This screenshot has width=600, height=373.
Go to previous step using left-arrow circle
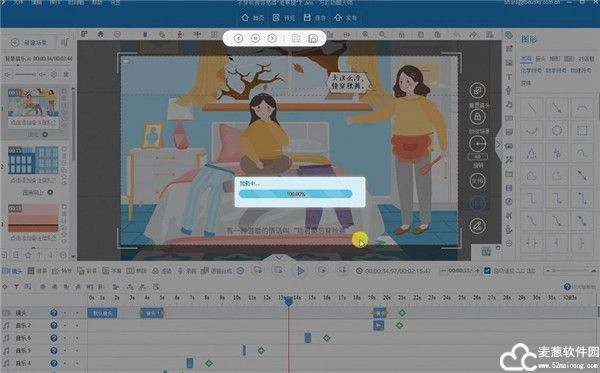click(x=238, y=38)
